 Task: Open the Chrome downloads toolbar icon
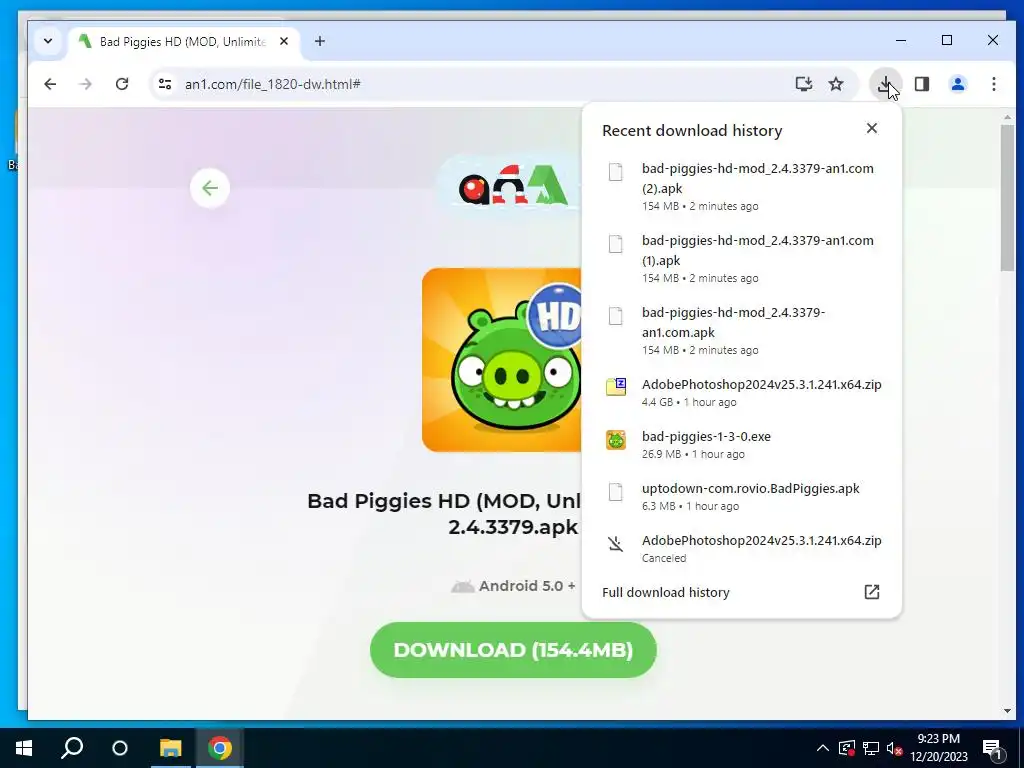pyautogui.click(x=886, y=84)
